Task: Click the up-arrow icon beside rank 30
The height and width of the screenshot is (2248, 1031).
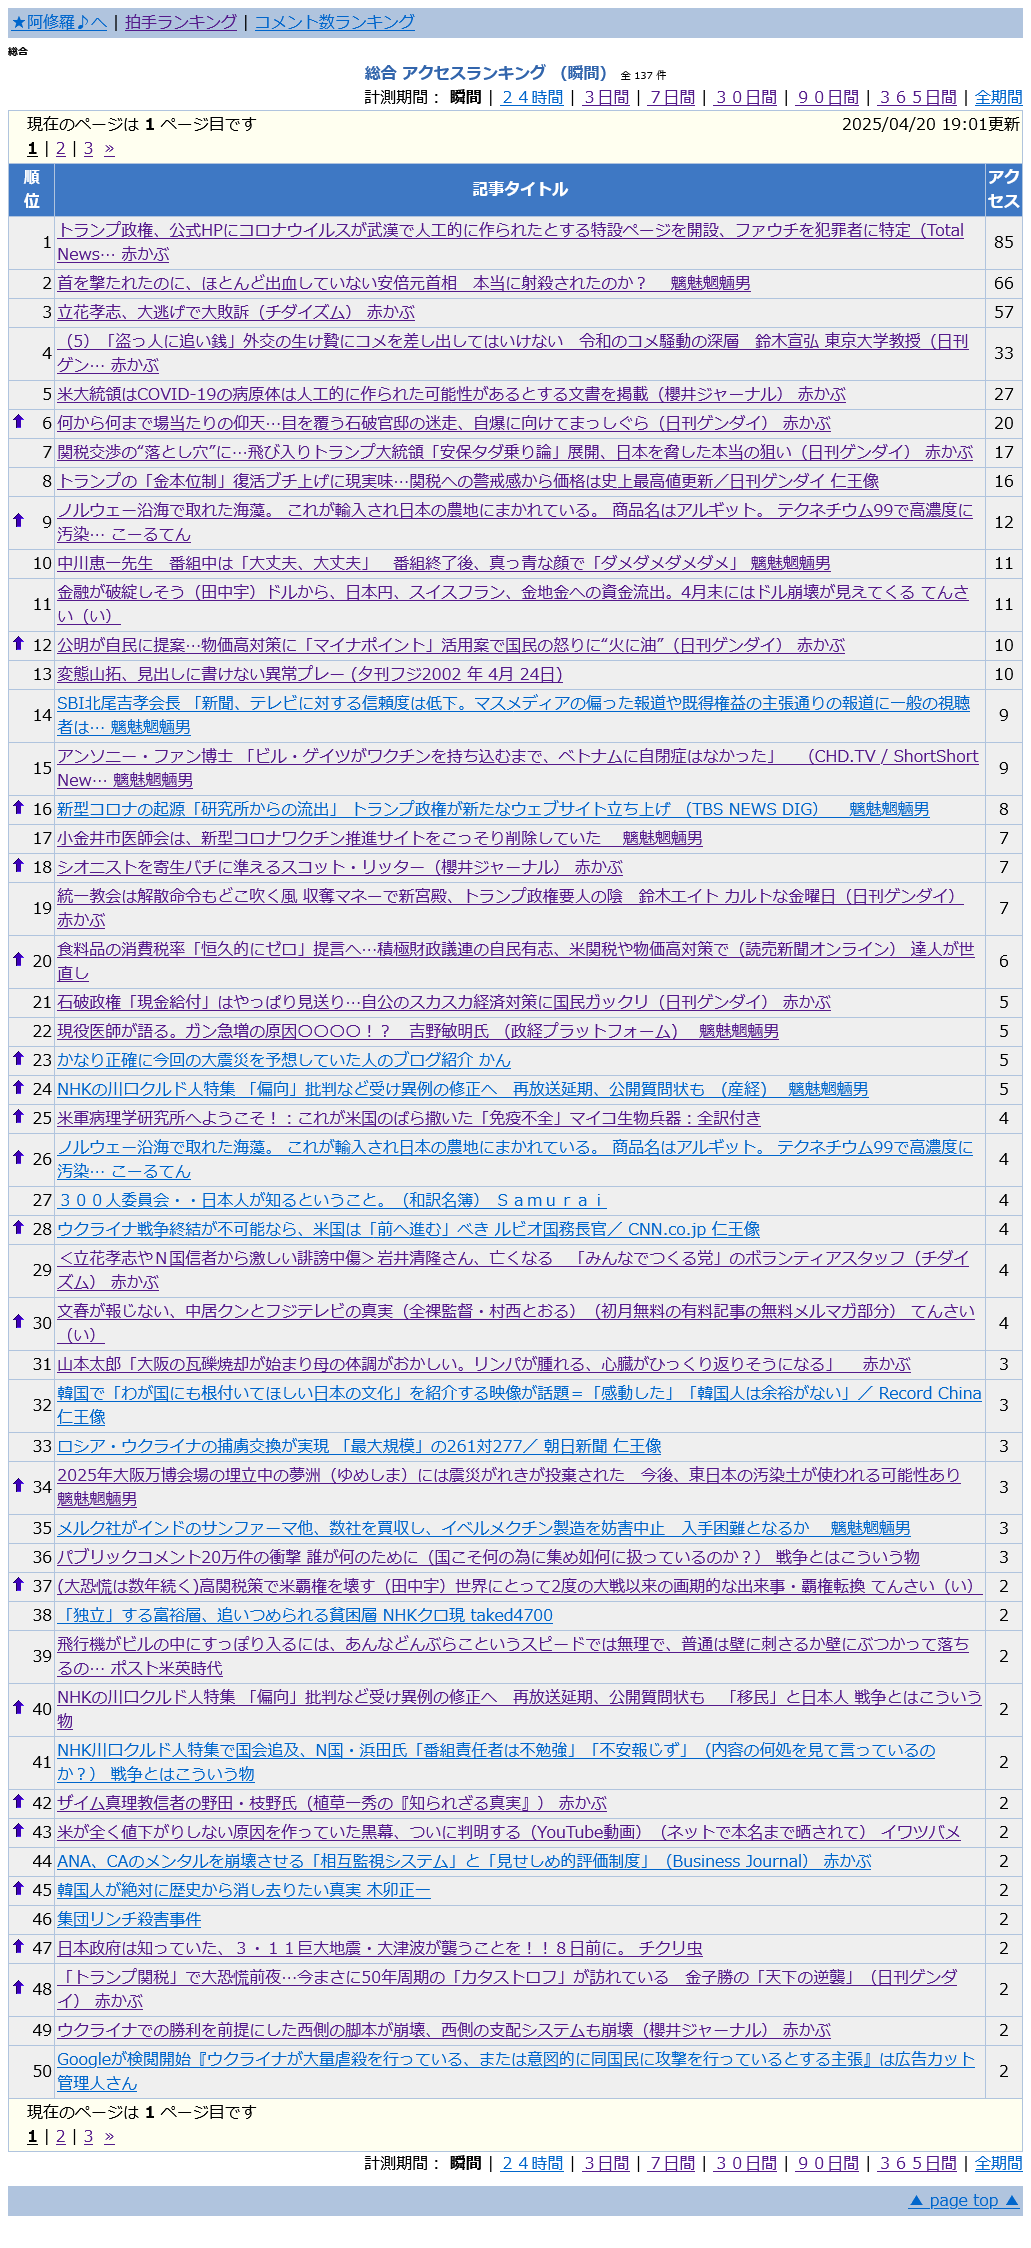Action: pyautogui.click(x=18, y=1321)
